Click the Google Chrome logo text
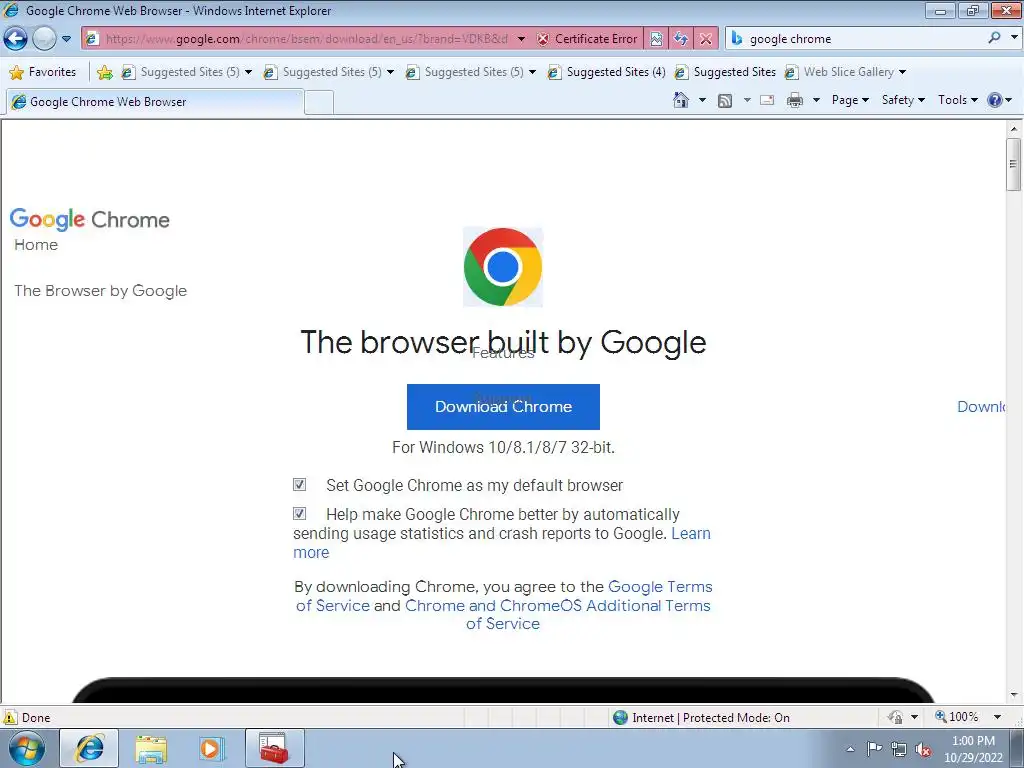 pos(89,219)
